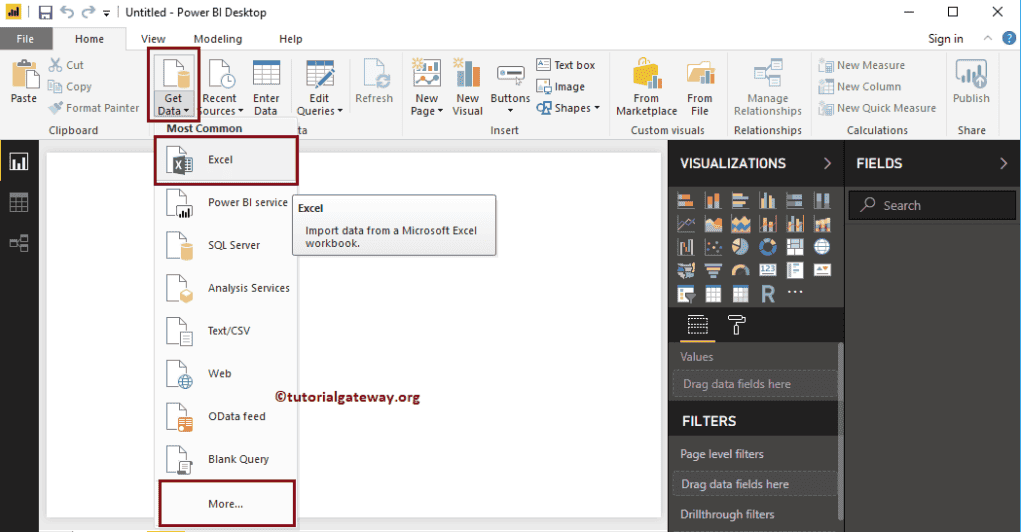The height and width of the screenshot is (532, 1021).
Task: Select the scatter chart visual
Action: [x=713, y=247]
